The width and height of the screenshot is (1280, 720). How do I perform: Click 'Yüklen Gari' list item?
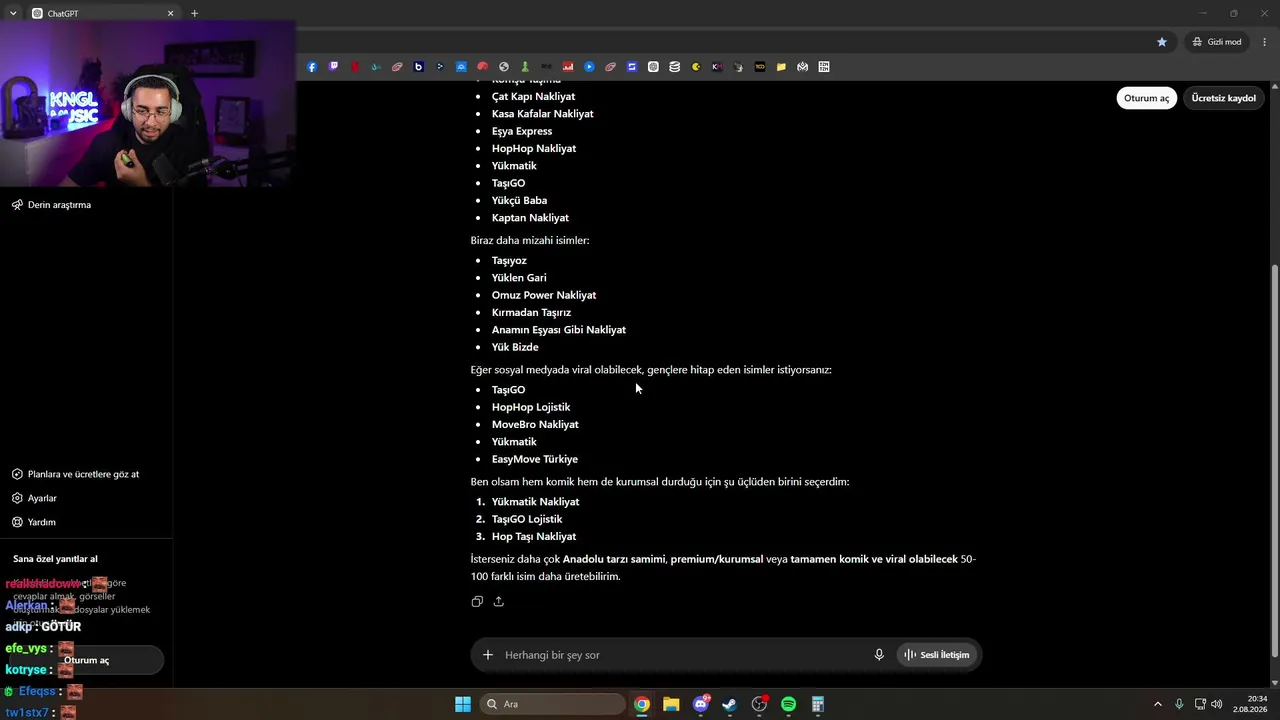pos(519,278)
